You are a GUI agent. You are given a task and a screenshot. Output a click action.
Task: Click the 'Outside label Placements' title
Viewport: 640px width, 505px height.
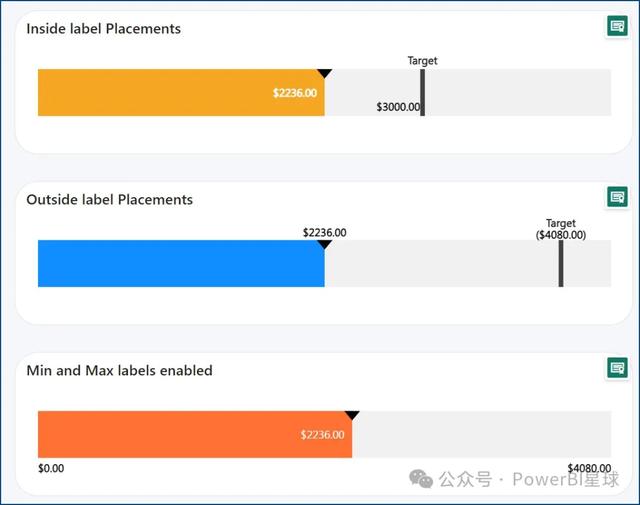coord(110,200)
